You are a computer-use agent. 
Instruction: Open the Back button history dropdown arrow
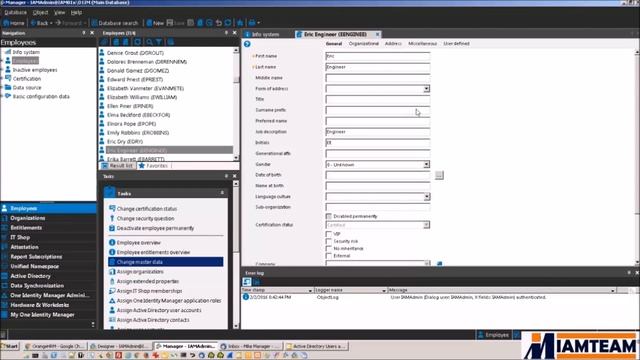click(x=51, y=23)
